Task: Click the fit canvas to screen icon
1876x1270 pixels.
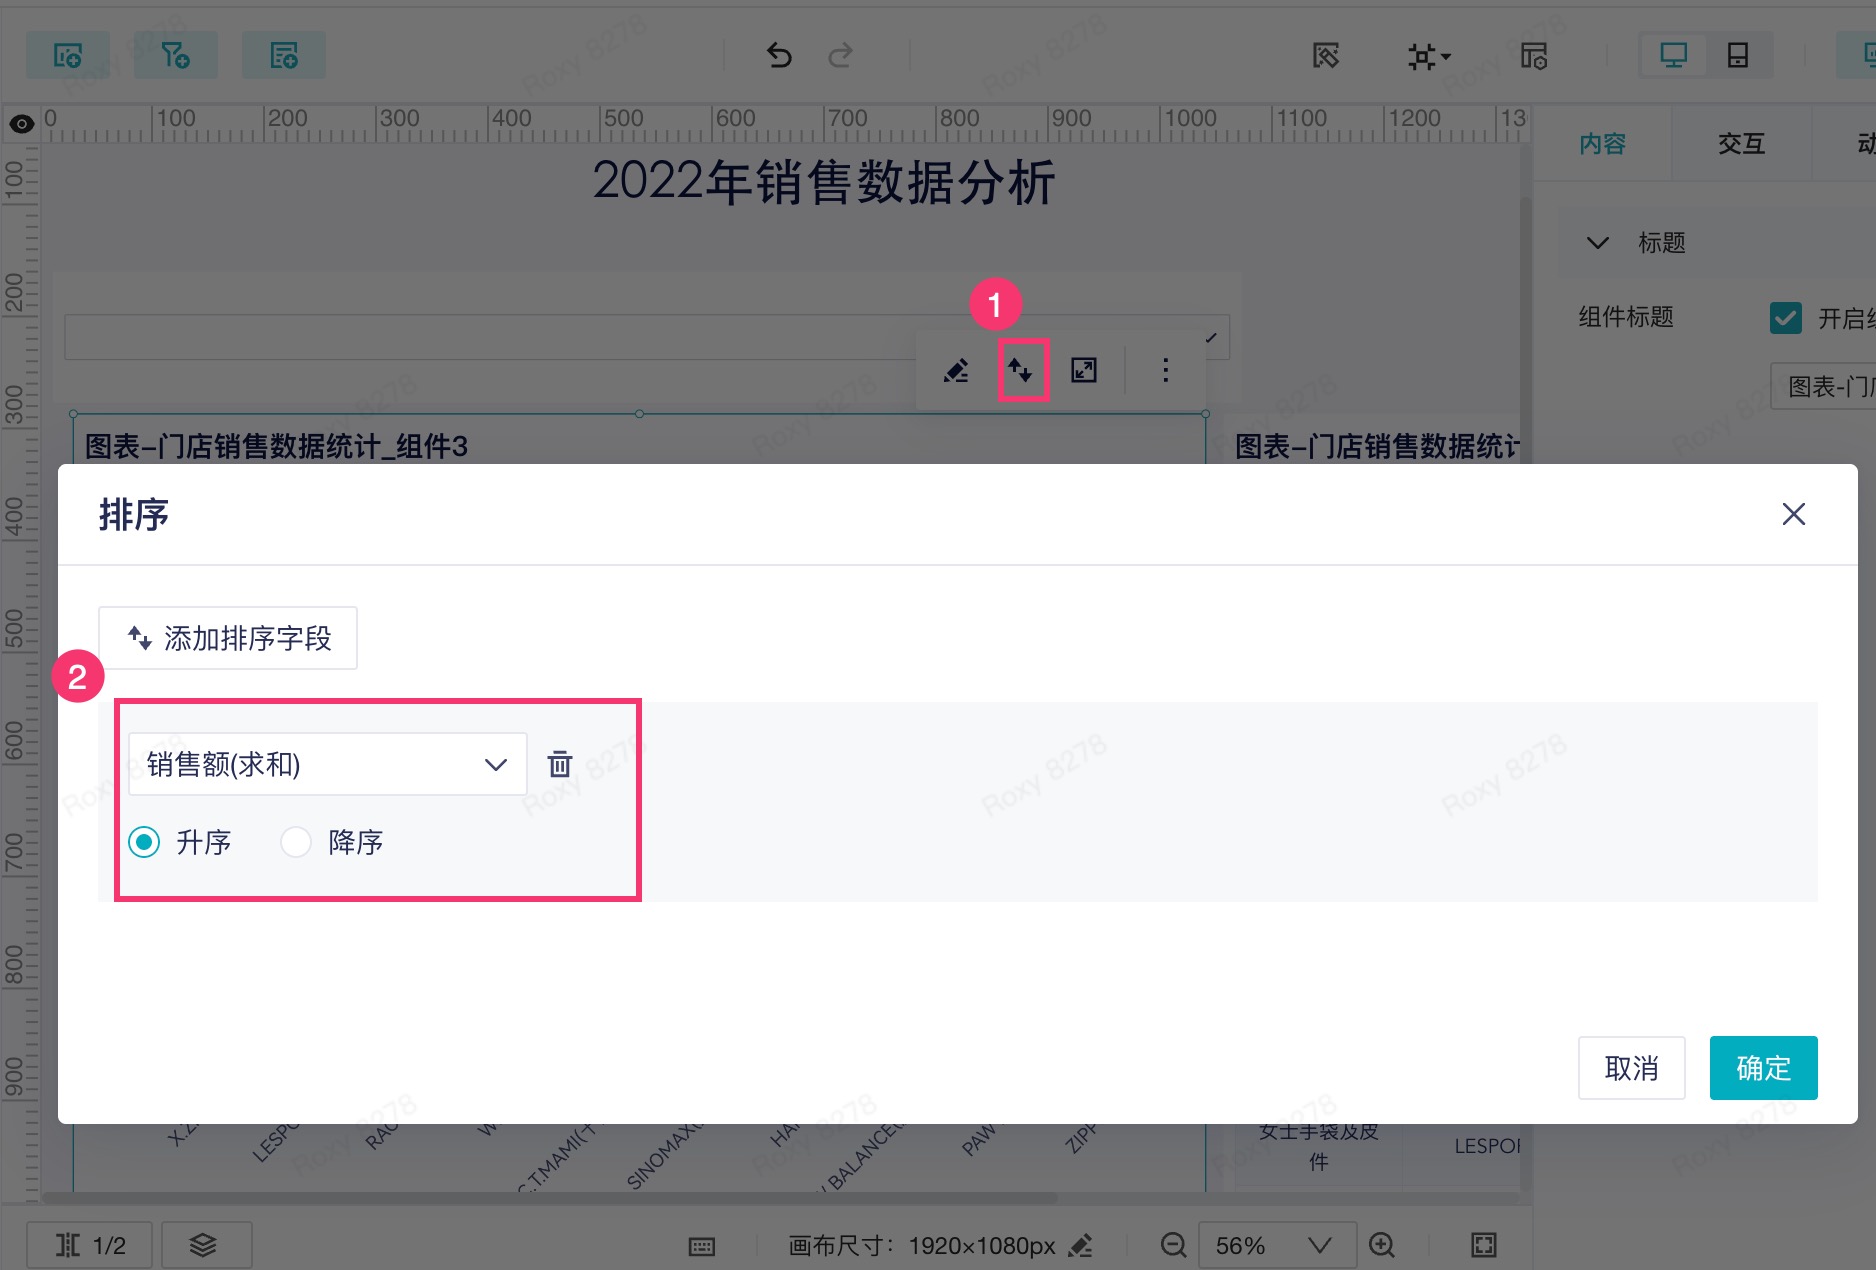Action: point(1484,1245)
